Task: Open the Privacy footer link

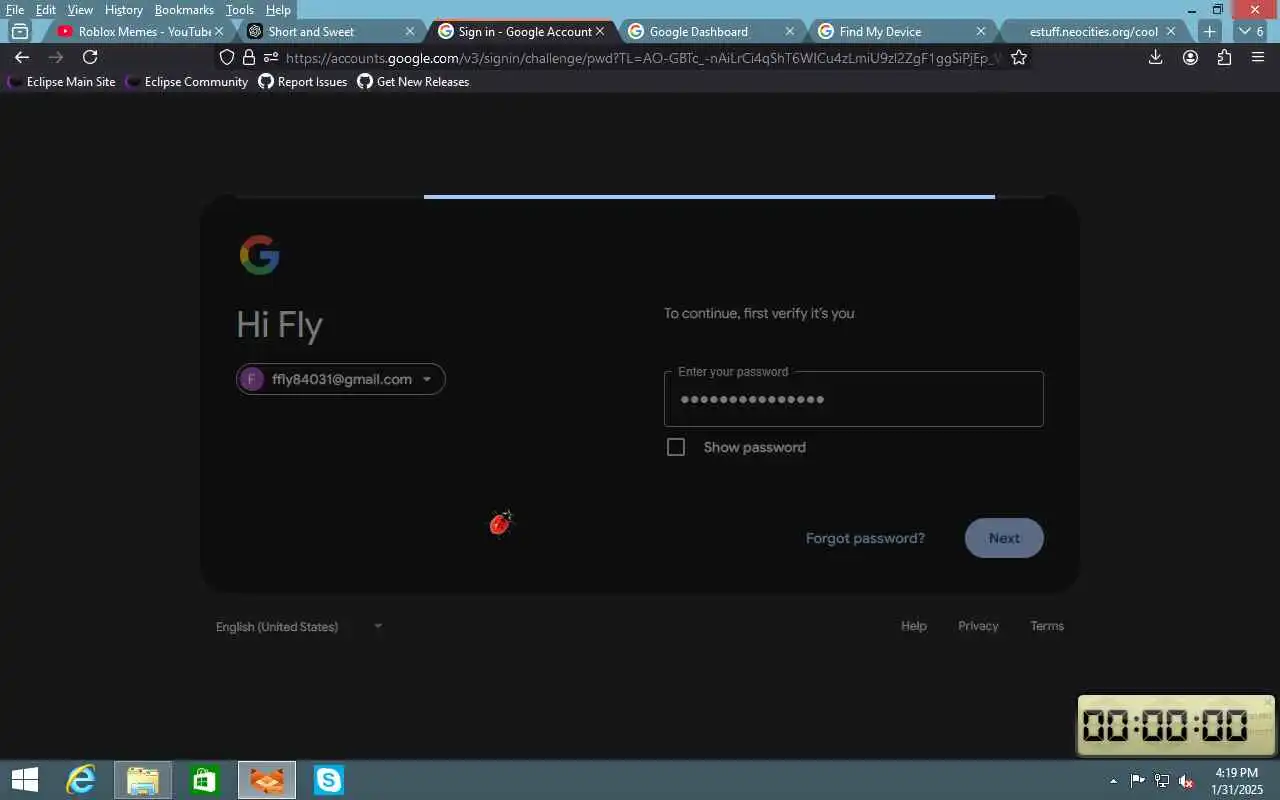Action: [x=978, y=626]
